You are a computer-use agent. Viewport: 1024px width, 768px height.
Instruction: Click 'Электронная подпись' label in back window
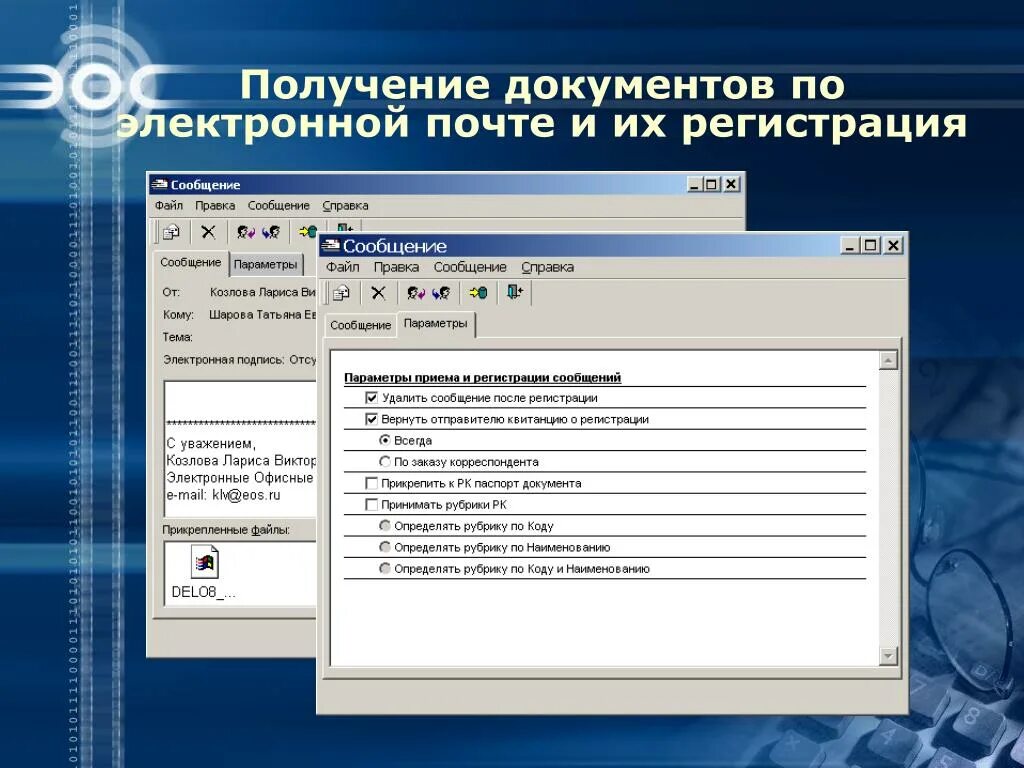pos(223,360)
